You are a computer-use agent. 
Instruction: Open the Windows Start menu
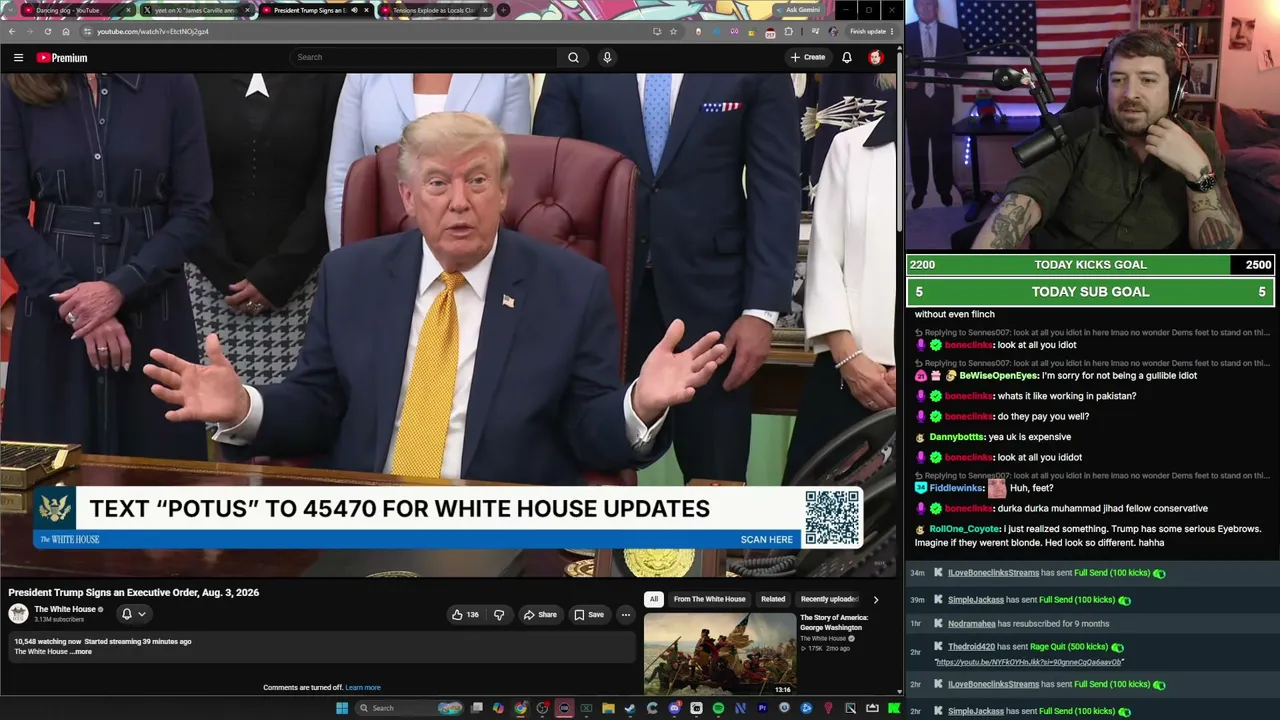click(x=342, y=708)
